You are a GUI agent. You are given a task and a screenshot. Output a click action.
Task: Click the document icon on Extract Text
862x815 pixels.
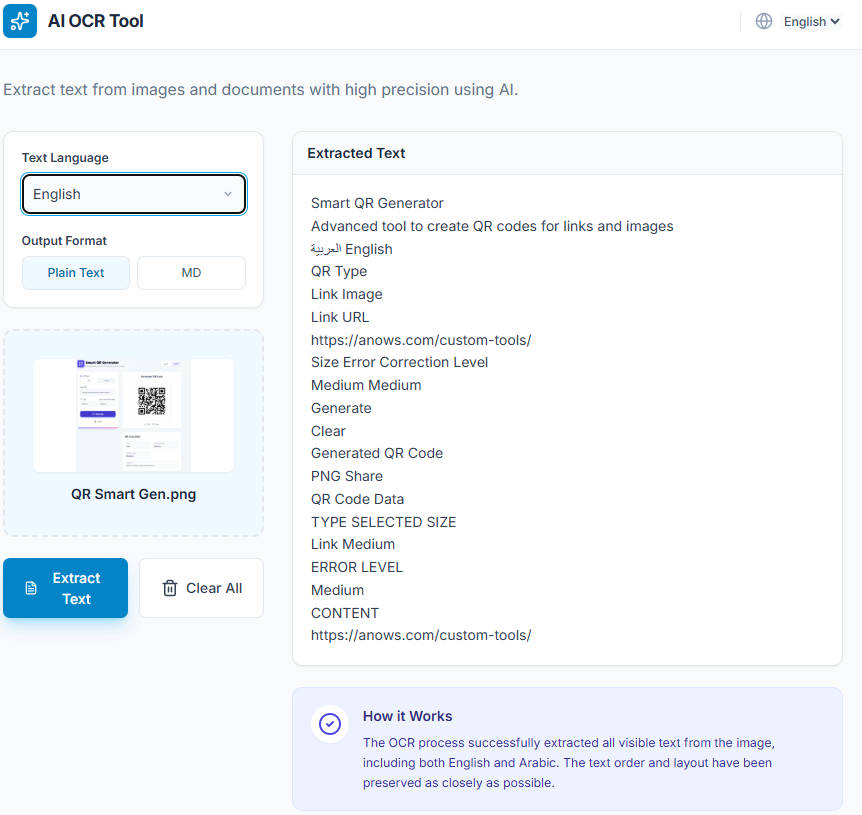coord(31,588)
